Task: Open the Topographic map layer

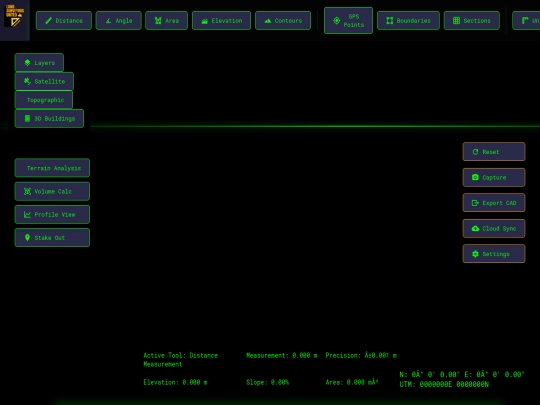Action: [44, 100]
